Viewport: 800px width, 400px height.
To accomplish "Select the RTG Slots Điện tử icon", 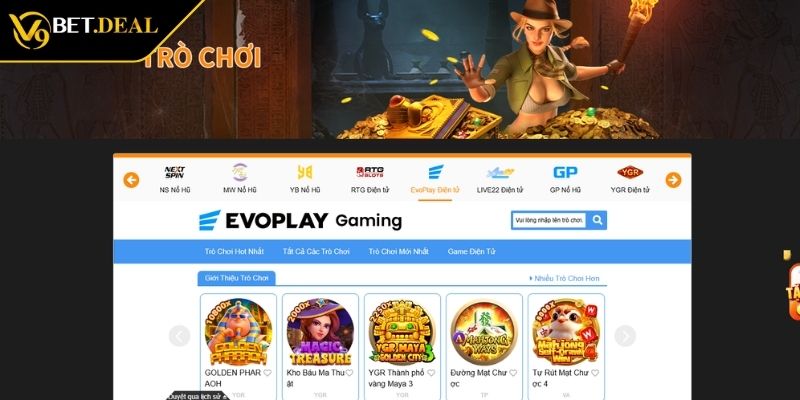I will pos(370,172).
